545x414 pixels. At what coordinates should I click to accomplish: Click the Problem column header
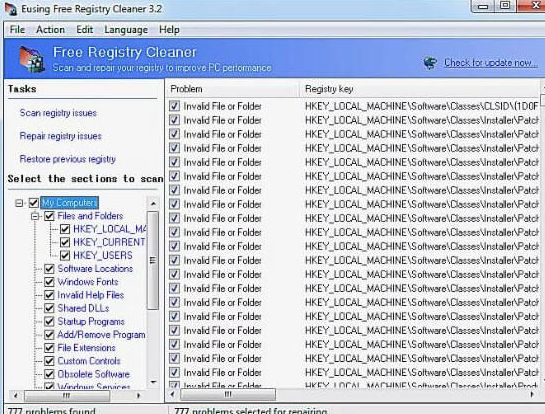tap(232, 89)
